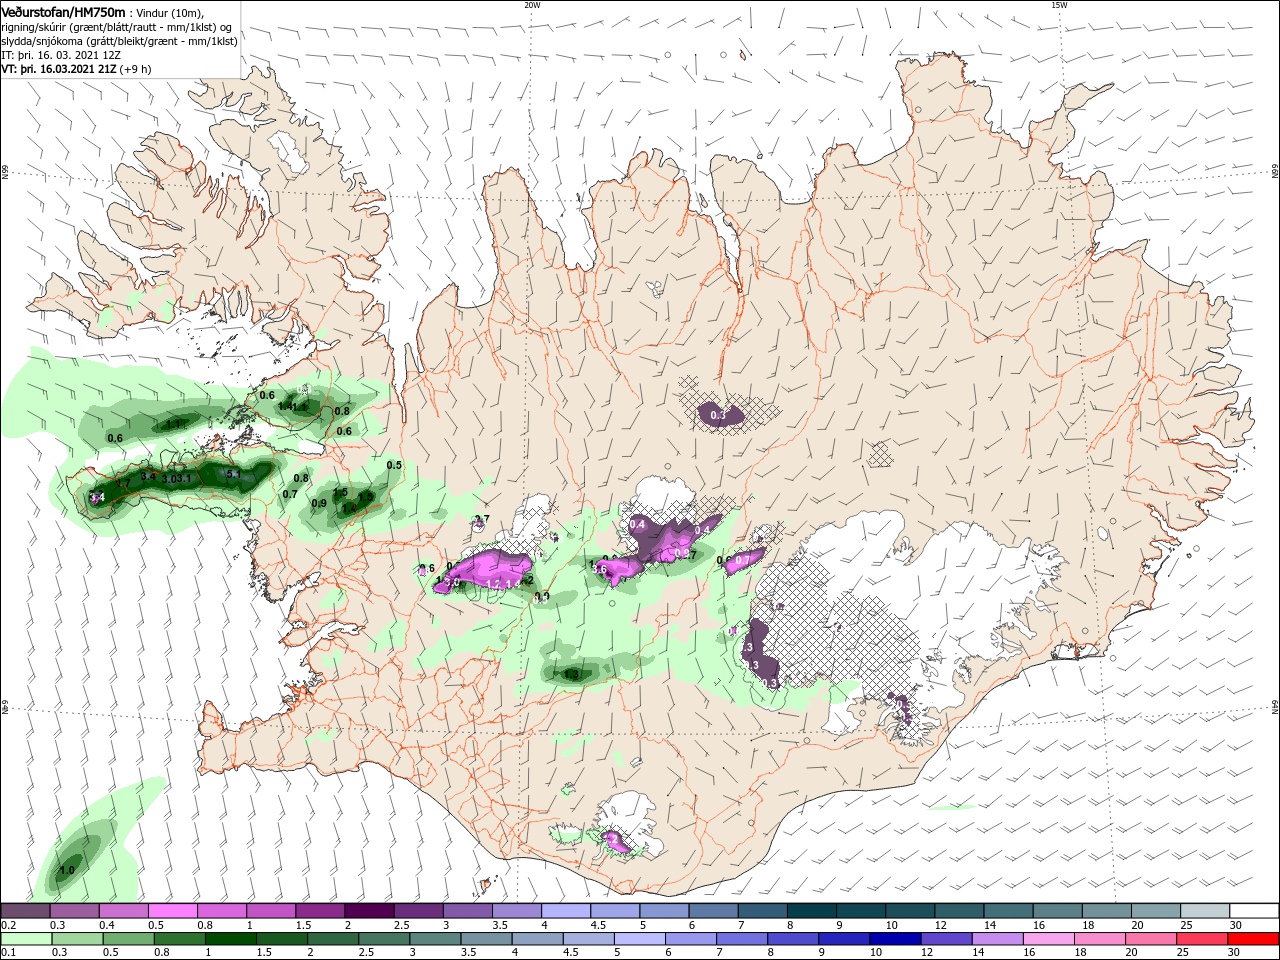Click the legend text line slydda/snjókoma
Screen dimensions: 1280x960
119,41
